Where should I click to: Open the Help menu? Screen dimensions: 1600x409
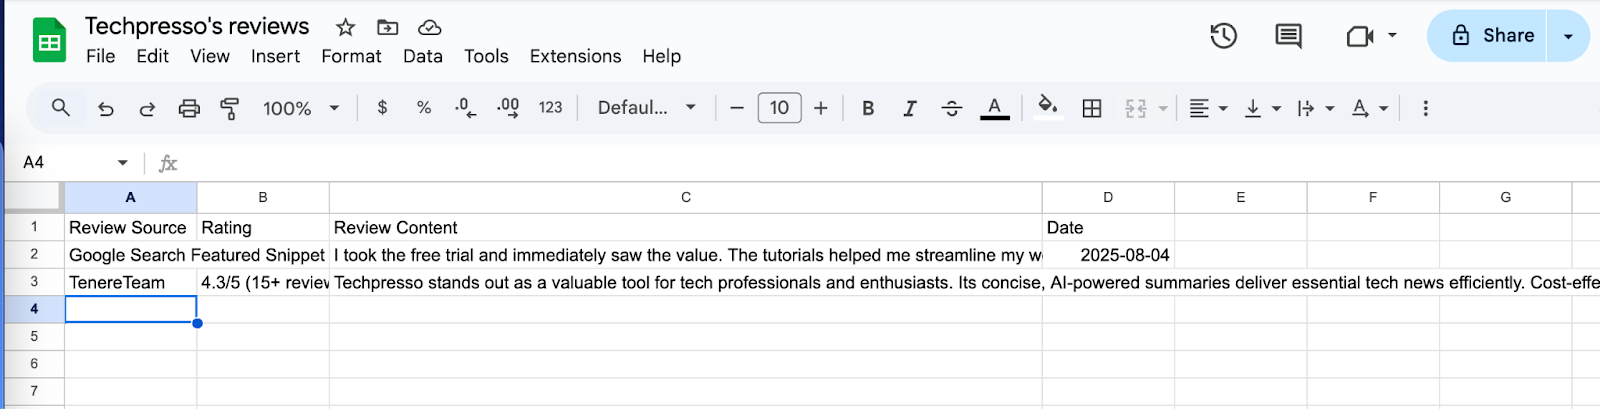tap(661, 56)
